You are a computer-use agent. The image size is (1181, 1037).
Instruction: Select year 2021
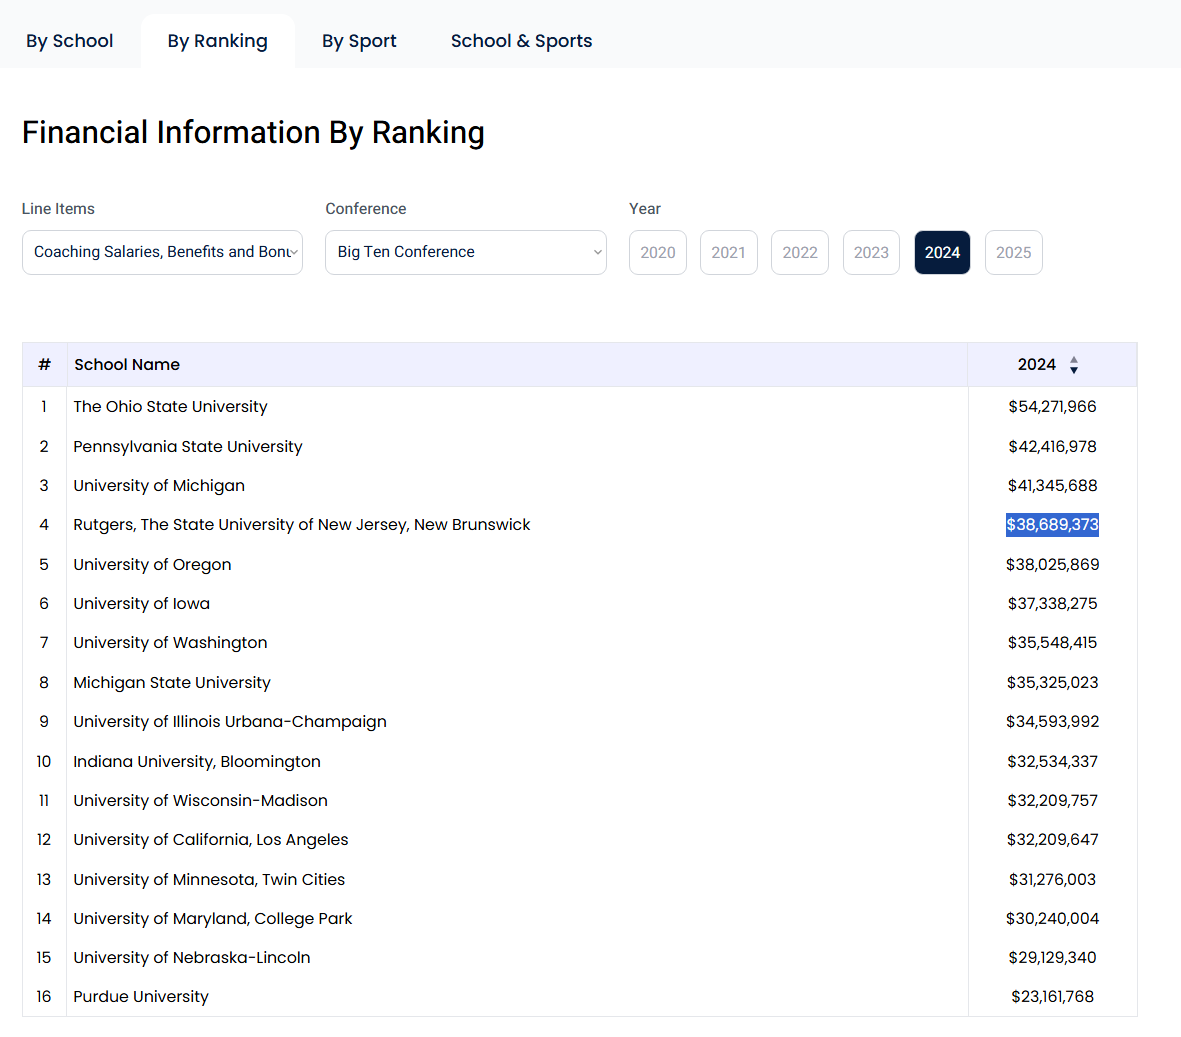(x=728, y=252)
